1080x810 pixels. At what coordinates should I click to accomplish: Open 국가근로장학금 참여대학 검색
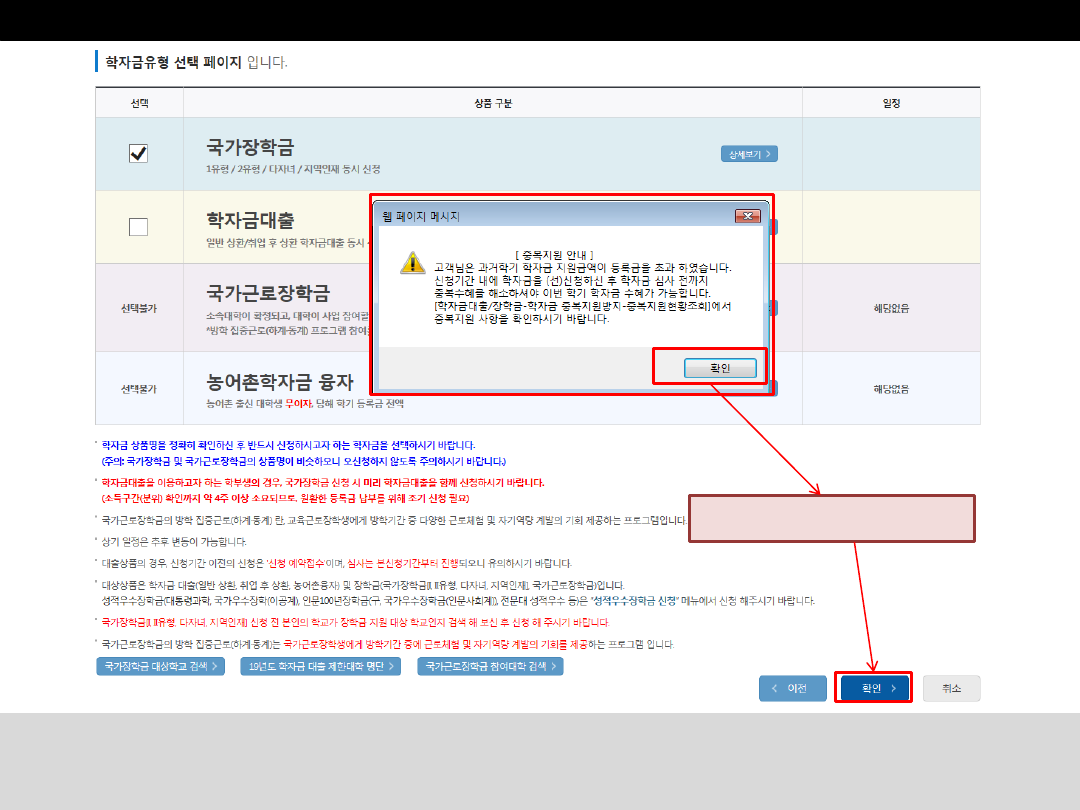click(490, 666)
